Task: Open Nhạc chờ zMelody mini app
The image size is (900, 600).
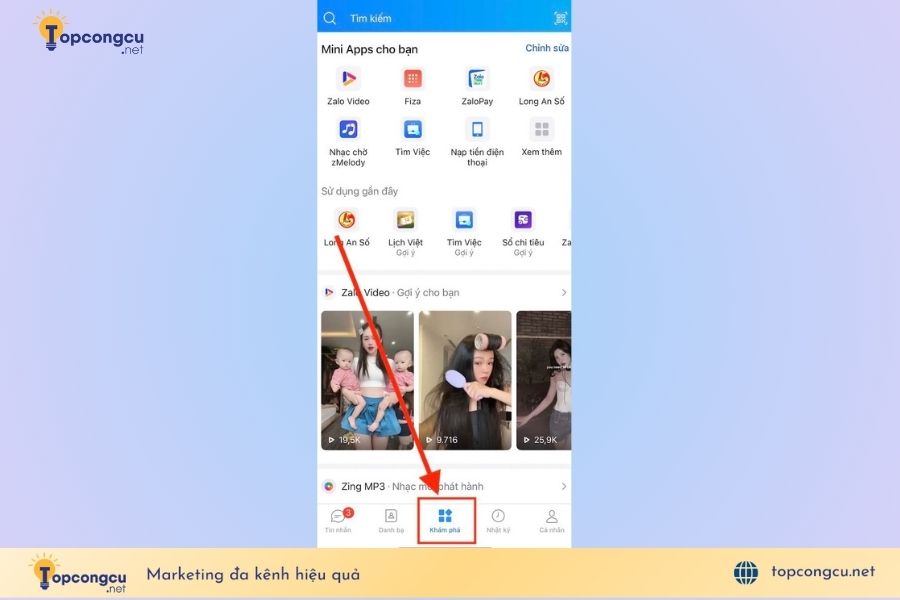Action: (348, 142)
